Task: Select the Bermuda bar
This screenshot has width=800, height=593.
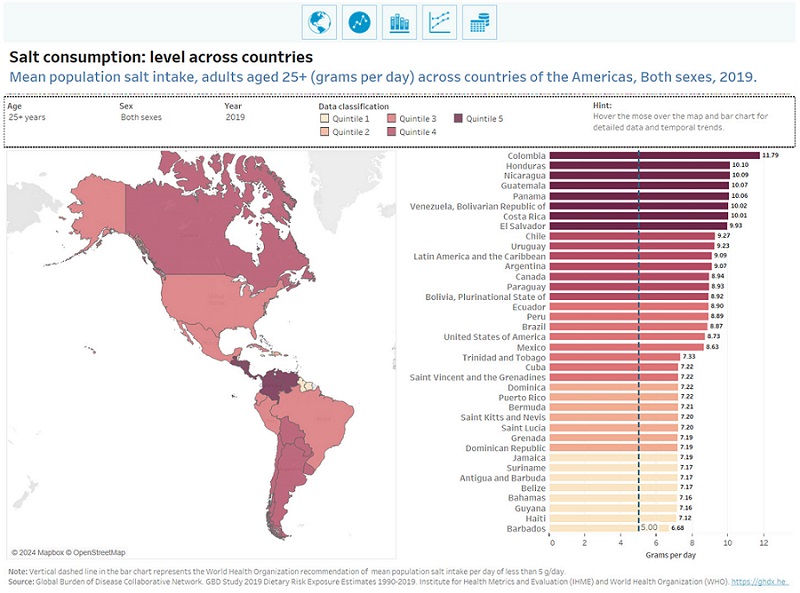Action: [614, 407]
